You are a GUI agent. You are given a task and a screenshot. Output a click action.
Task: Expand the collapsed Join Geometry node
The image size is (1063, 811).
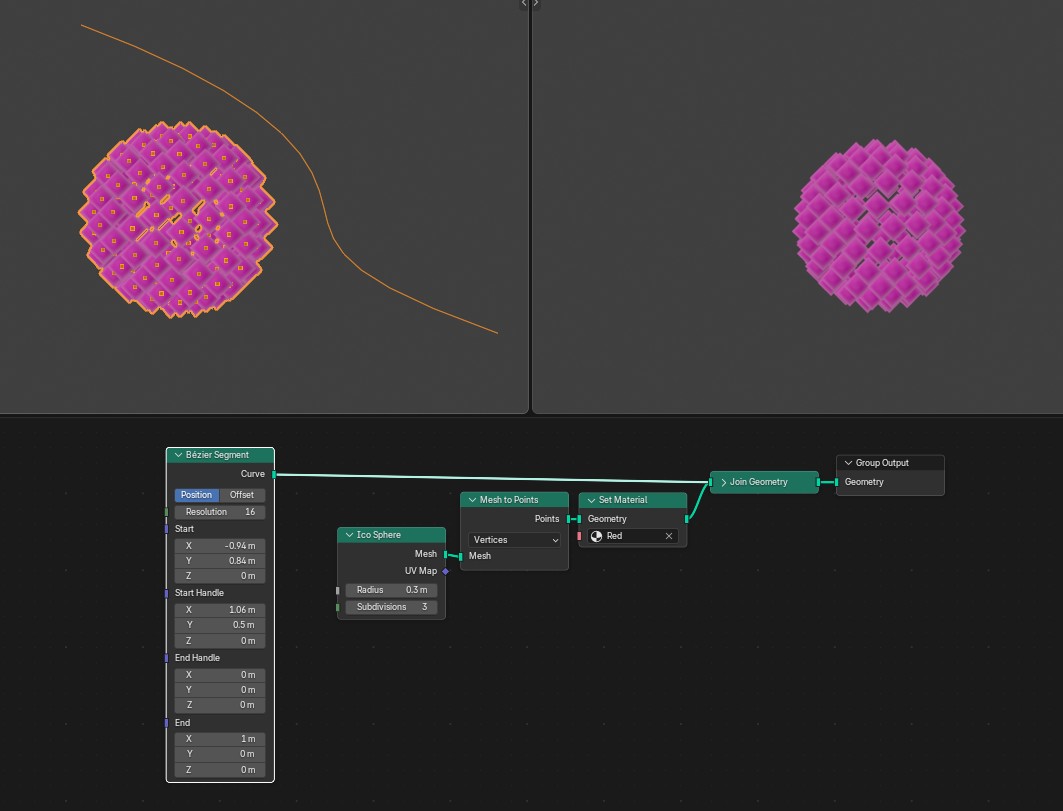[723, 482]
